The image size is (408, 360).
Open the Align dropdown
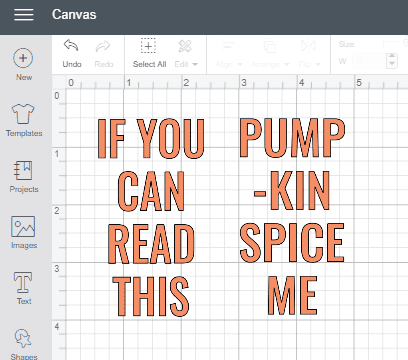pos(229,54)
